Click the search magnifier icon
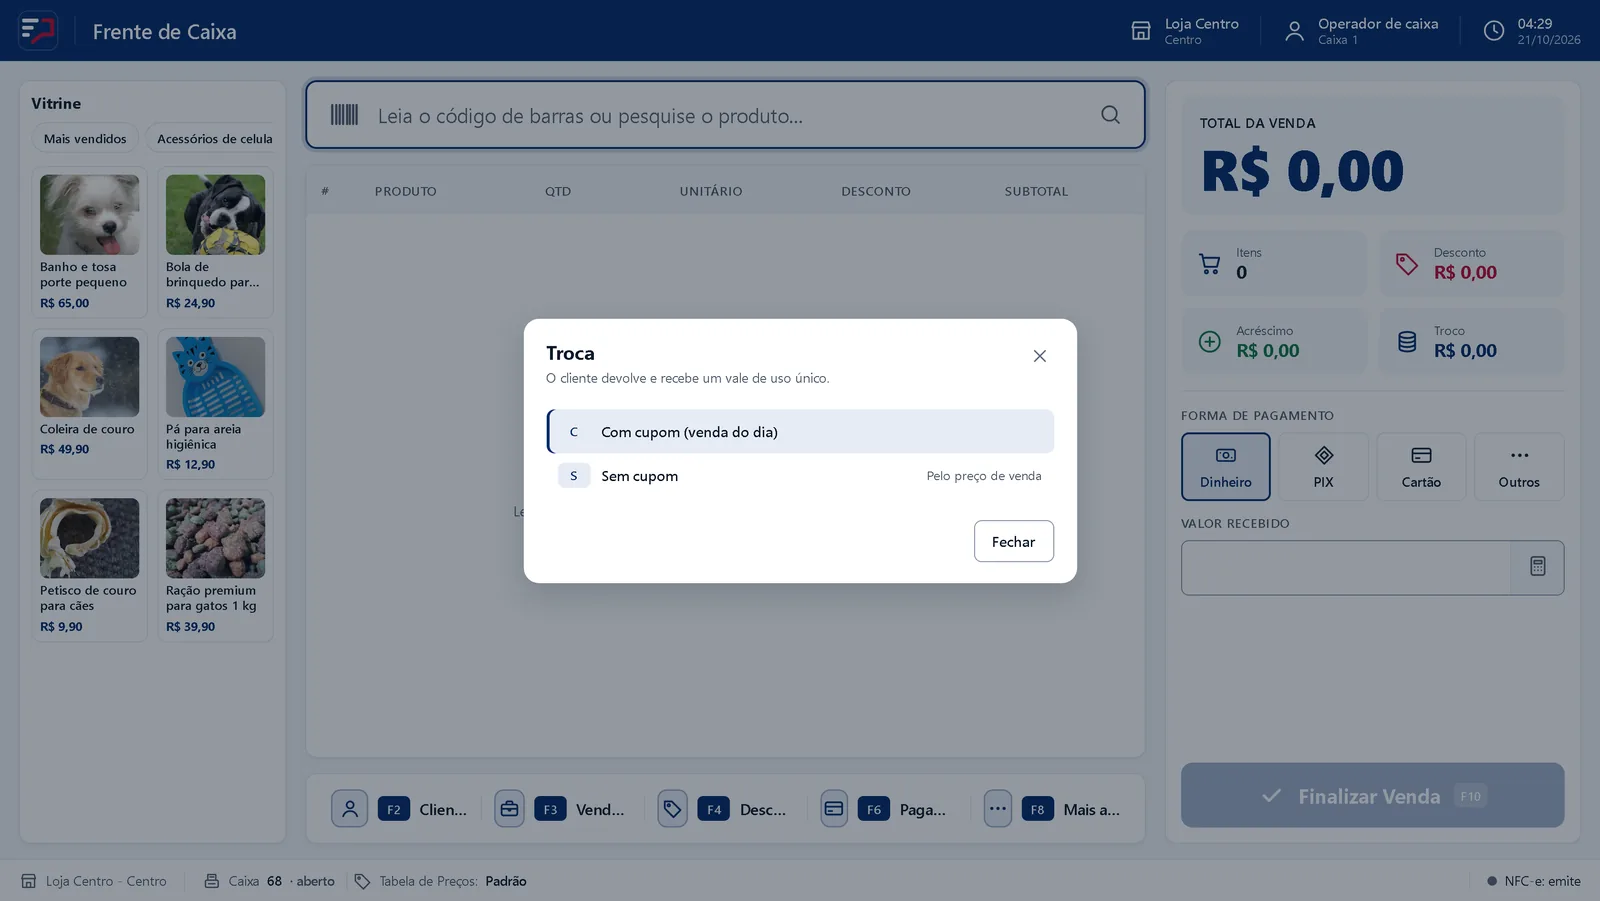The height and width of the screenshot is (901, 1600). [1110, 115]
